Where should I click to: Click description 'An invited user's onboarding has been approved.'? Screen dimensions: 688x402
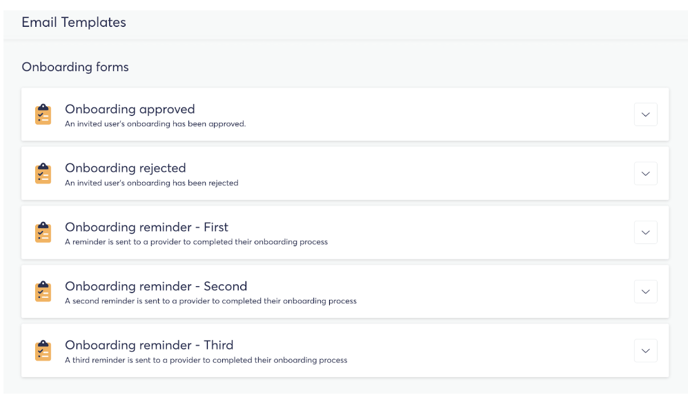pos(155,124)
